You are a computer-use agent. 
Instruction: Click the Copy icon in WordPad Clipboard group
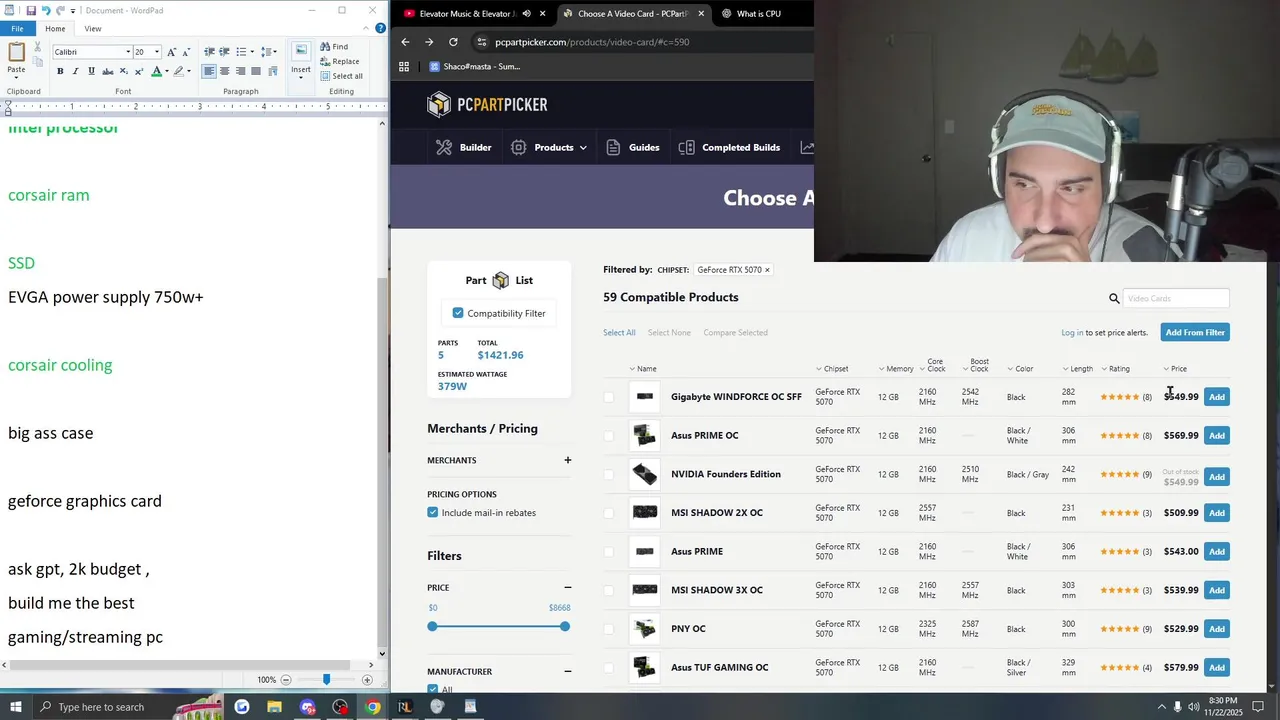click(38, 62)
